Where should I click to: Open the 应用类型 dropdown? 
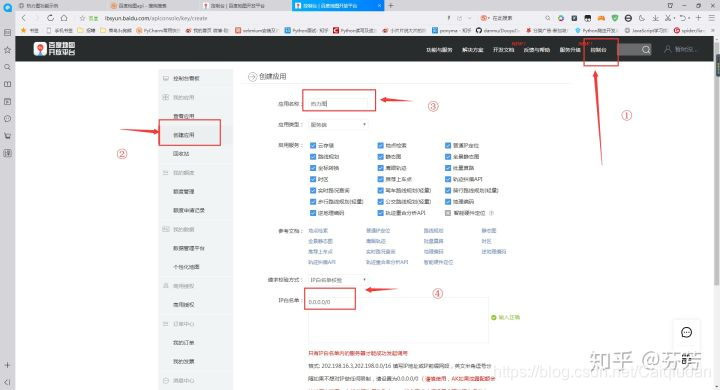coord(338,124)
